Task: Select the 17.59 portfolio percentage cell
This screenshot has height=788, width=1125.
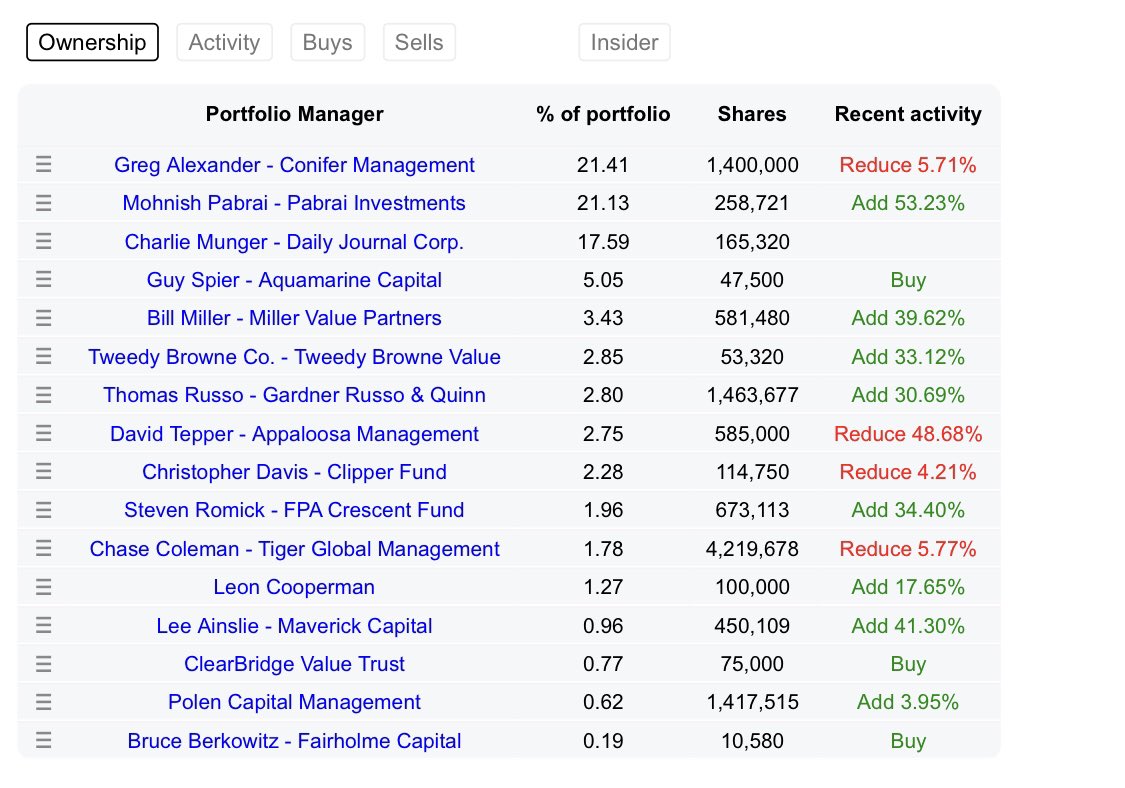Action: tap(603, 242)
